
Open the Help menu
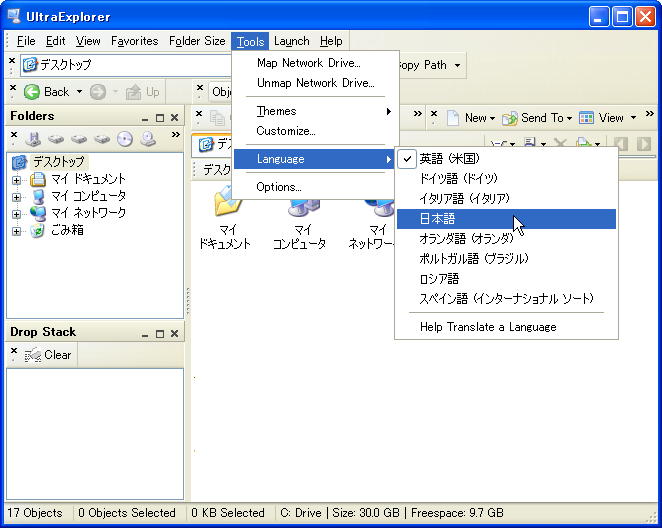click(331, 41)
